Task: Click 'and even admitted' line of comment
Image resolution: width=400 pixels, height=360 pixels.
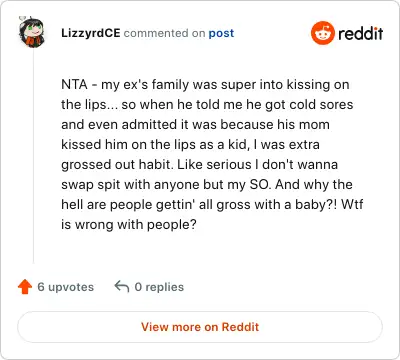Action: click(x=119, y=125)
